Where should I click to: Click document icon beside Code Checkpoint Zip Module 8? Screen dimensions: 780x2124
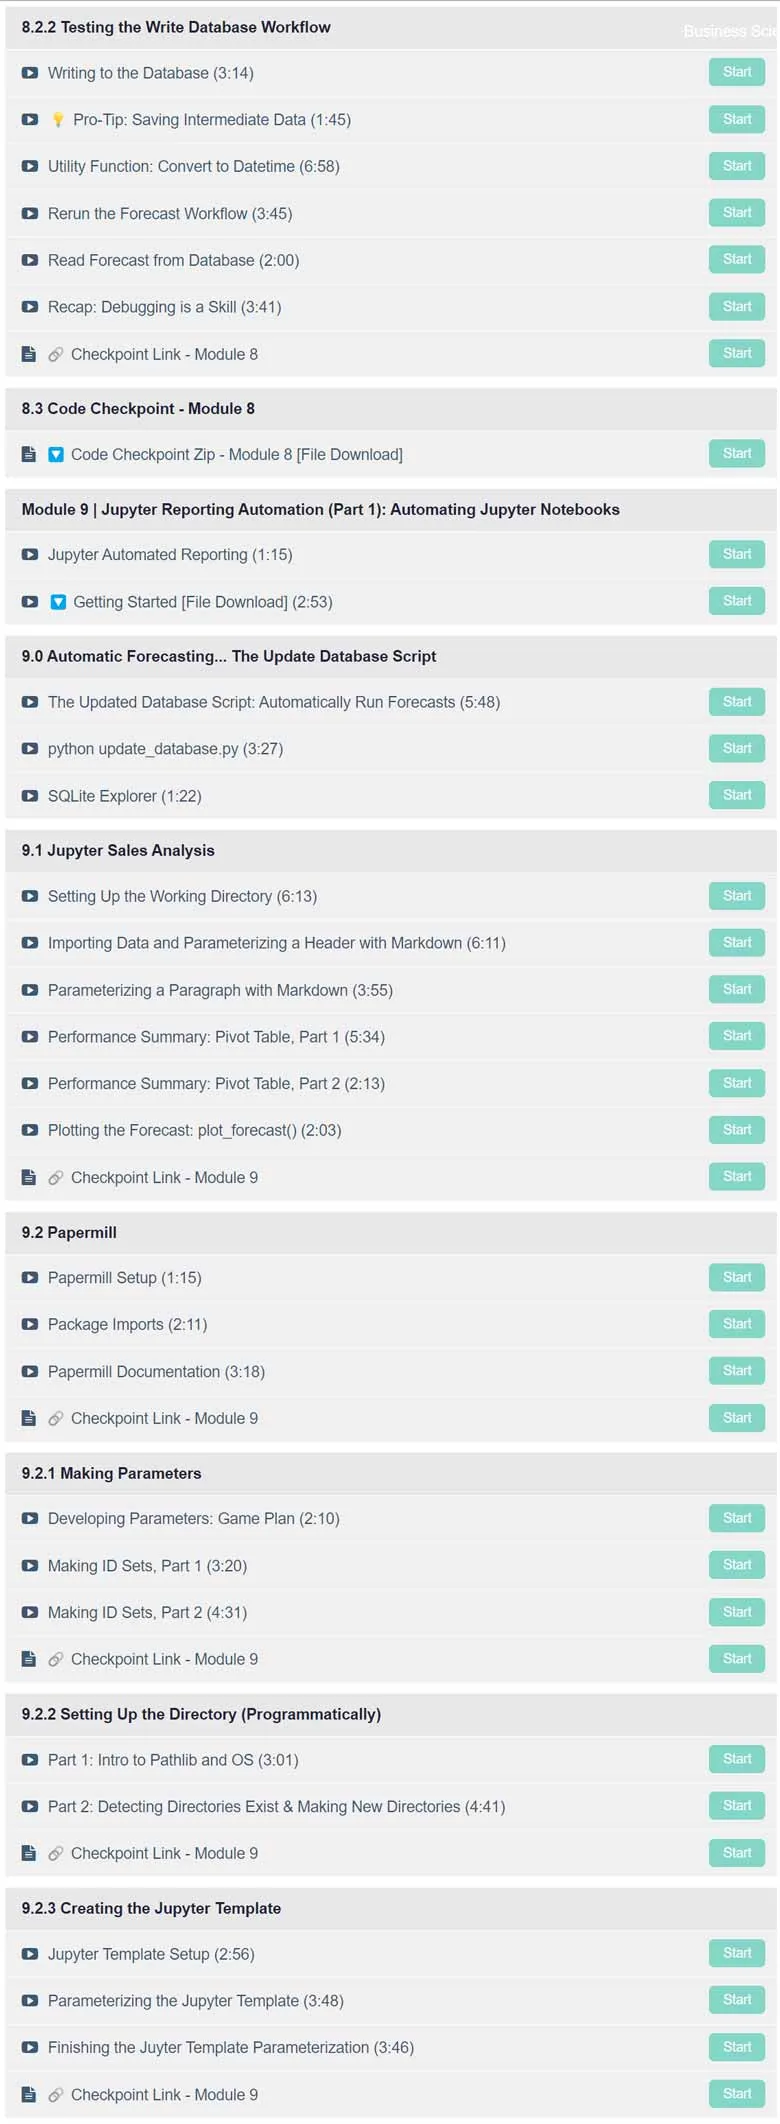point(29,454)
